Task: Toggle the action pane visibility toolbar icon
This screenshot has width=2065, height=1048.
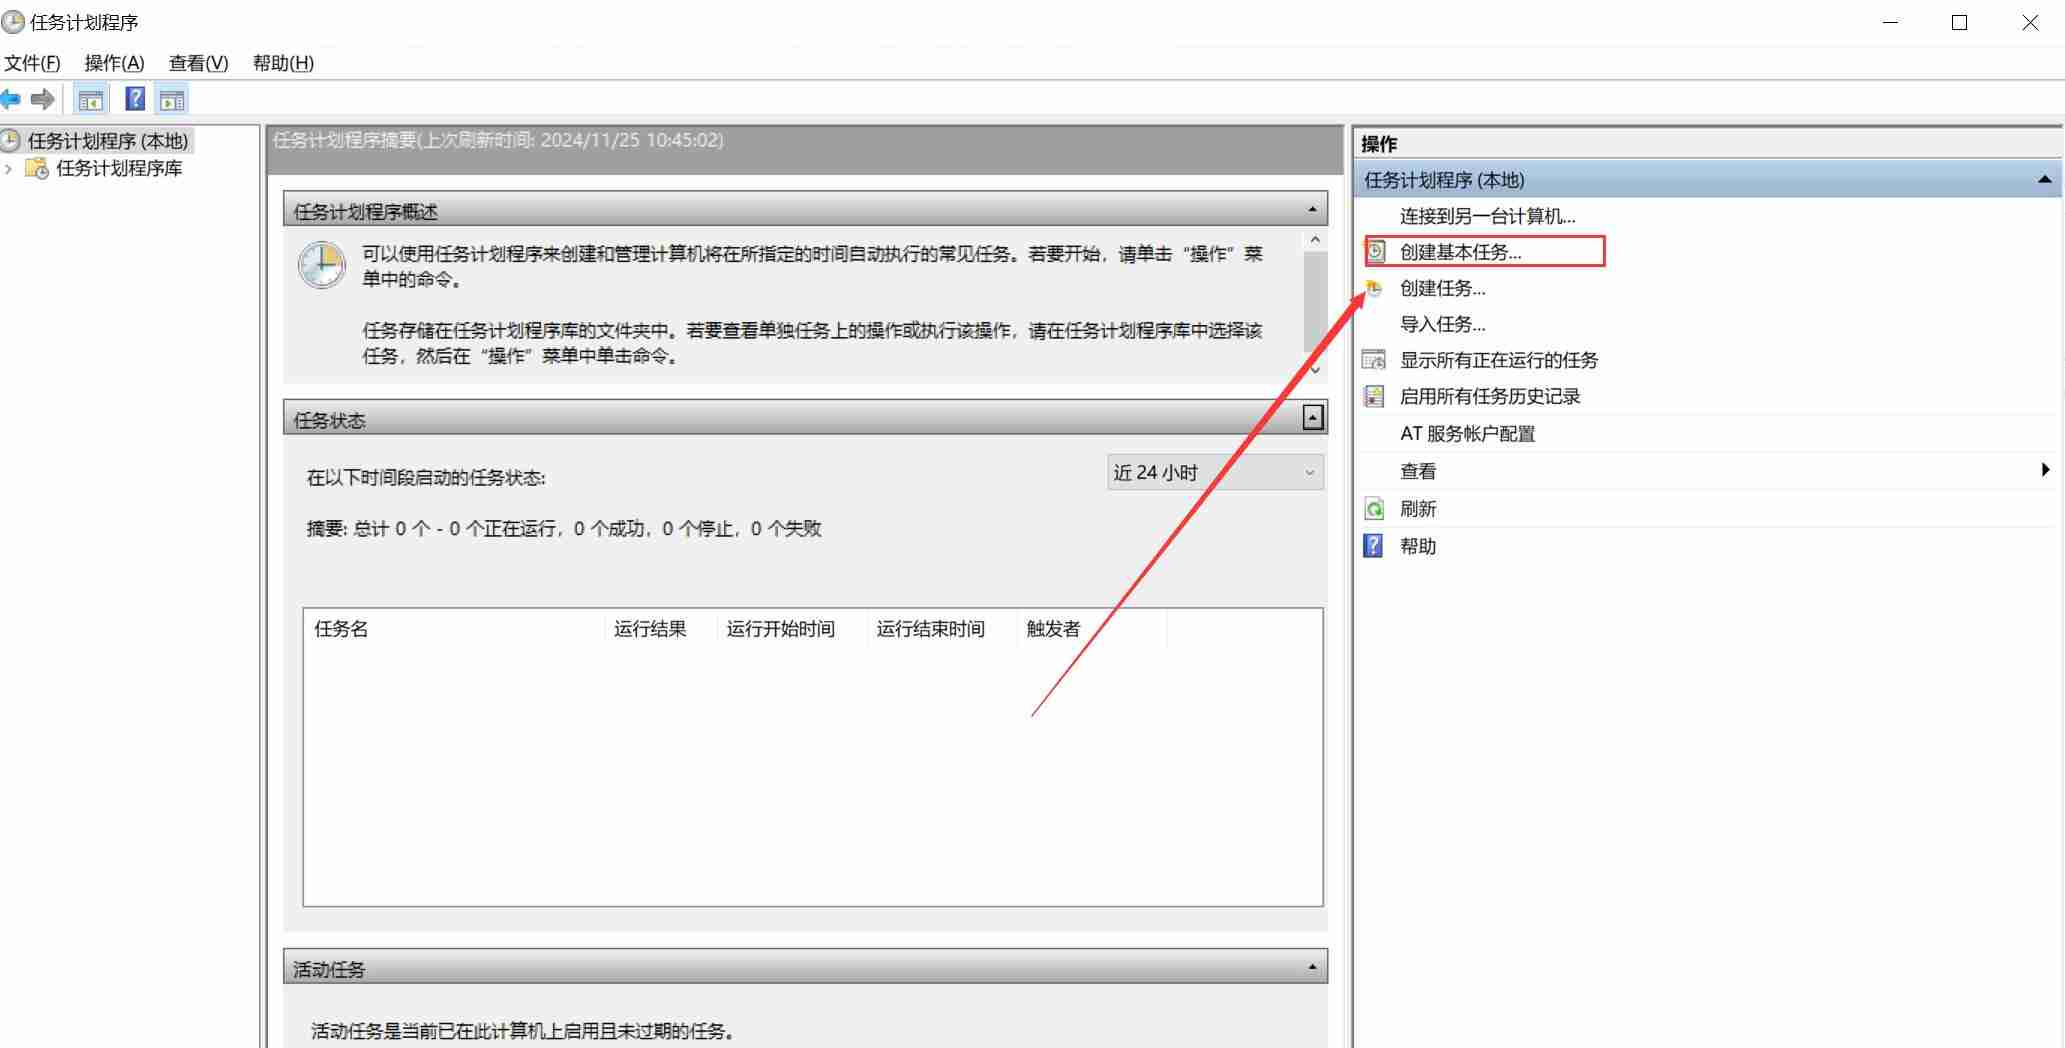Action: click(172, 98)
